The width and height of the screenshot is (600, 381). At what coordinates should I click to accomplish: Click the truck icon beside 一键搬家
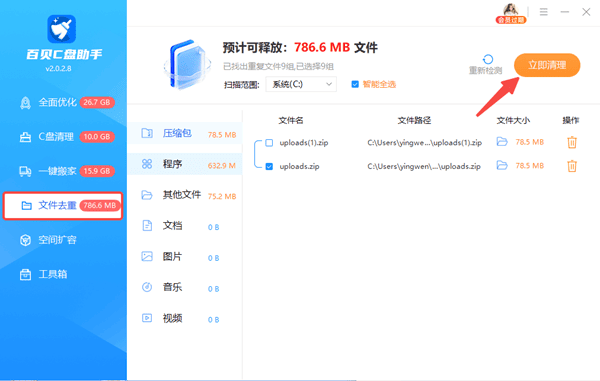tap(25, 171)
